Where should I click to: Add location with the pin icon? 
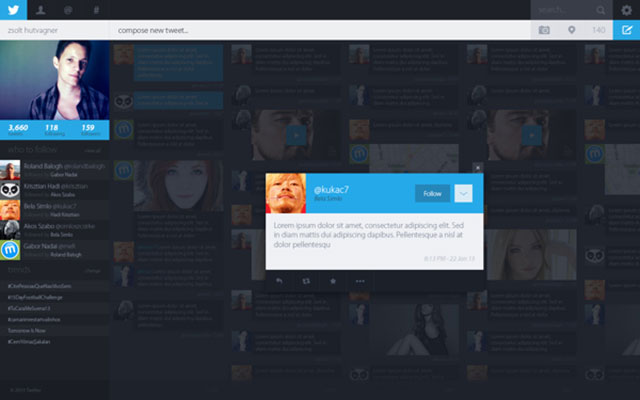[x=571, y=30]
